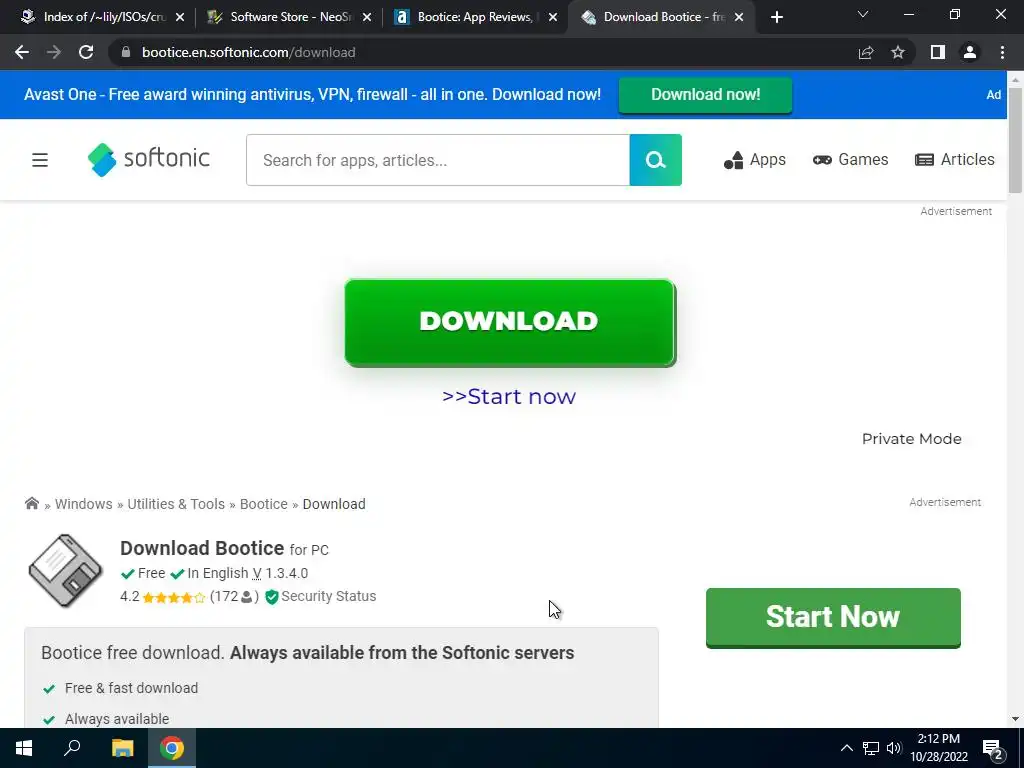Image resolution: width=1024 pixels, height=768 pixels.
Task: Click the Bootice floppy disk icon
Action: tap(65, 571)
